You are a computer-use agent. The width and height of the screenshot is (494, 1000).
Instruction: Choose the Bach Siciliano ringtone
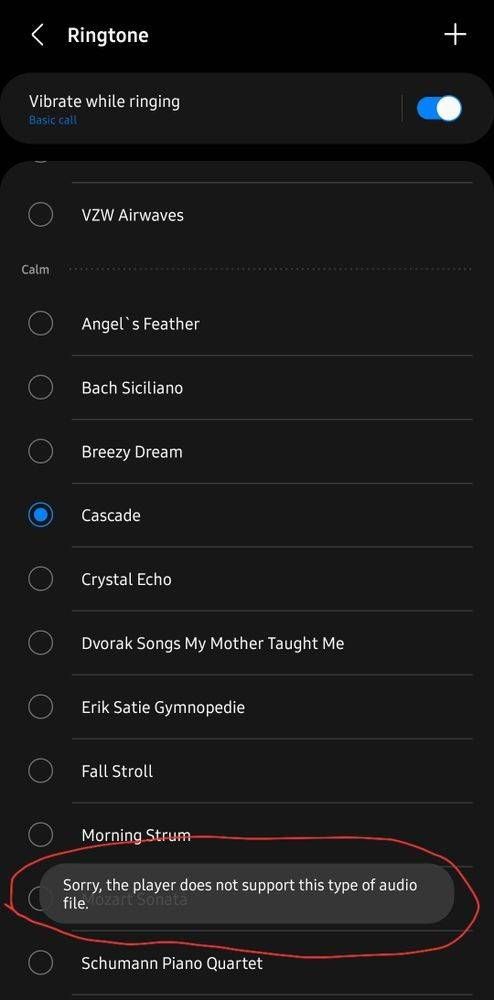(250, 388)
